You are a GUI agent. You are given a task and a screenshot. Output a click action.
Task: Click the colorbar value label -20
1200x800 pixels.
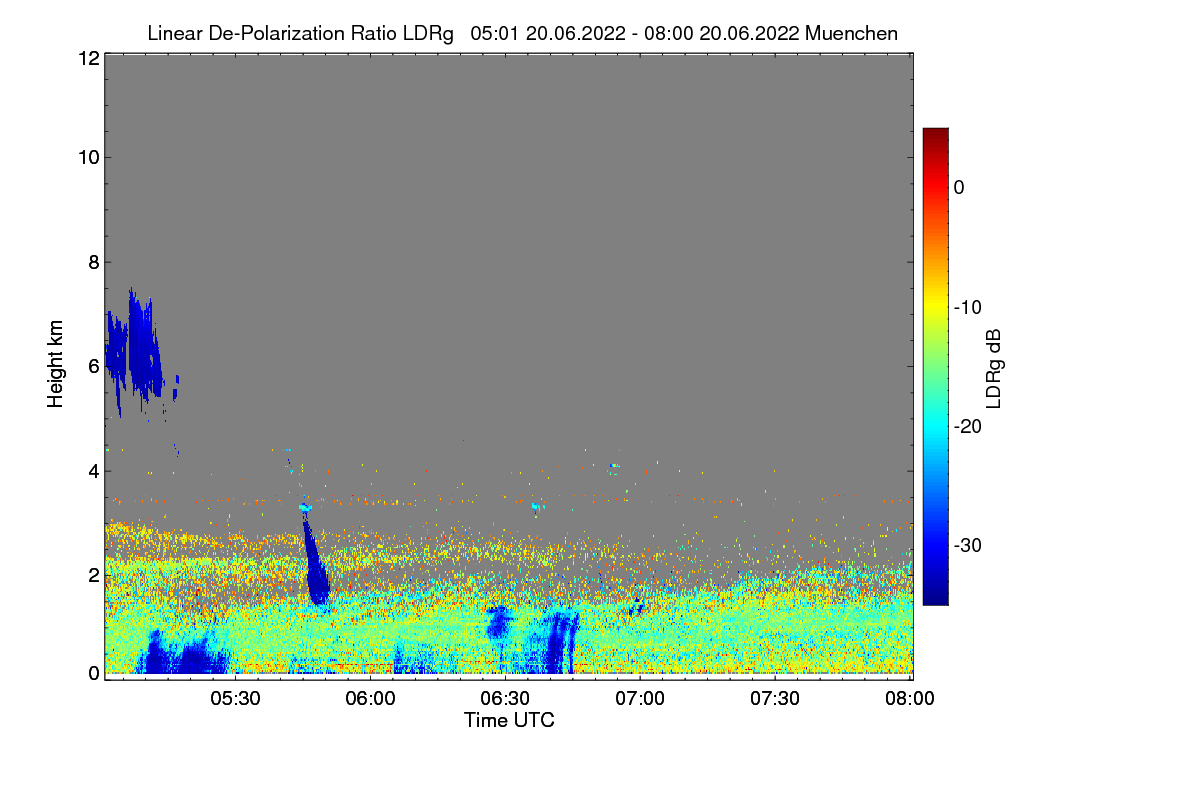(x=966, y=426)
